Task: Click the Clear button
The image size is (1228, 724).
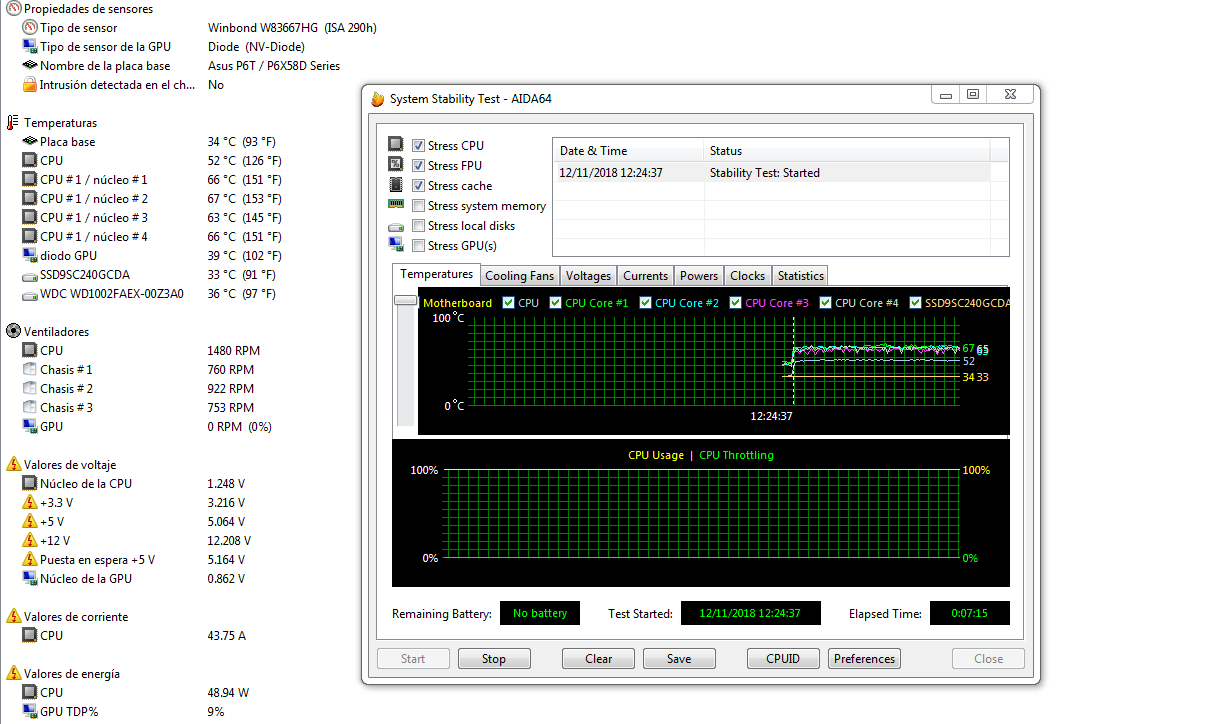Action: point(598,659)
